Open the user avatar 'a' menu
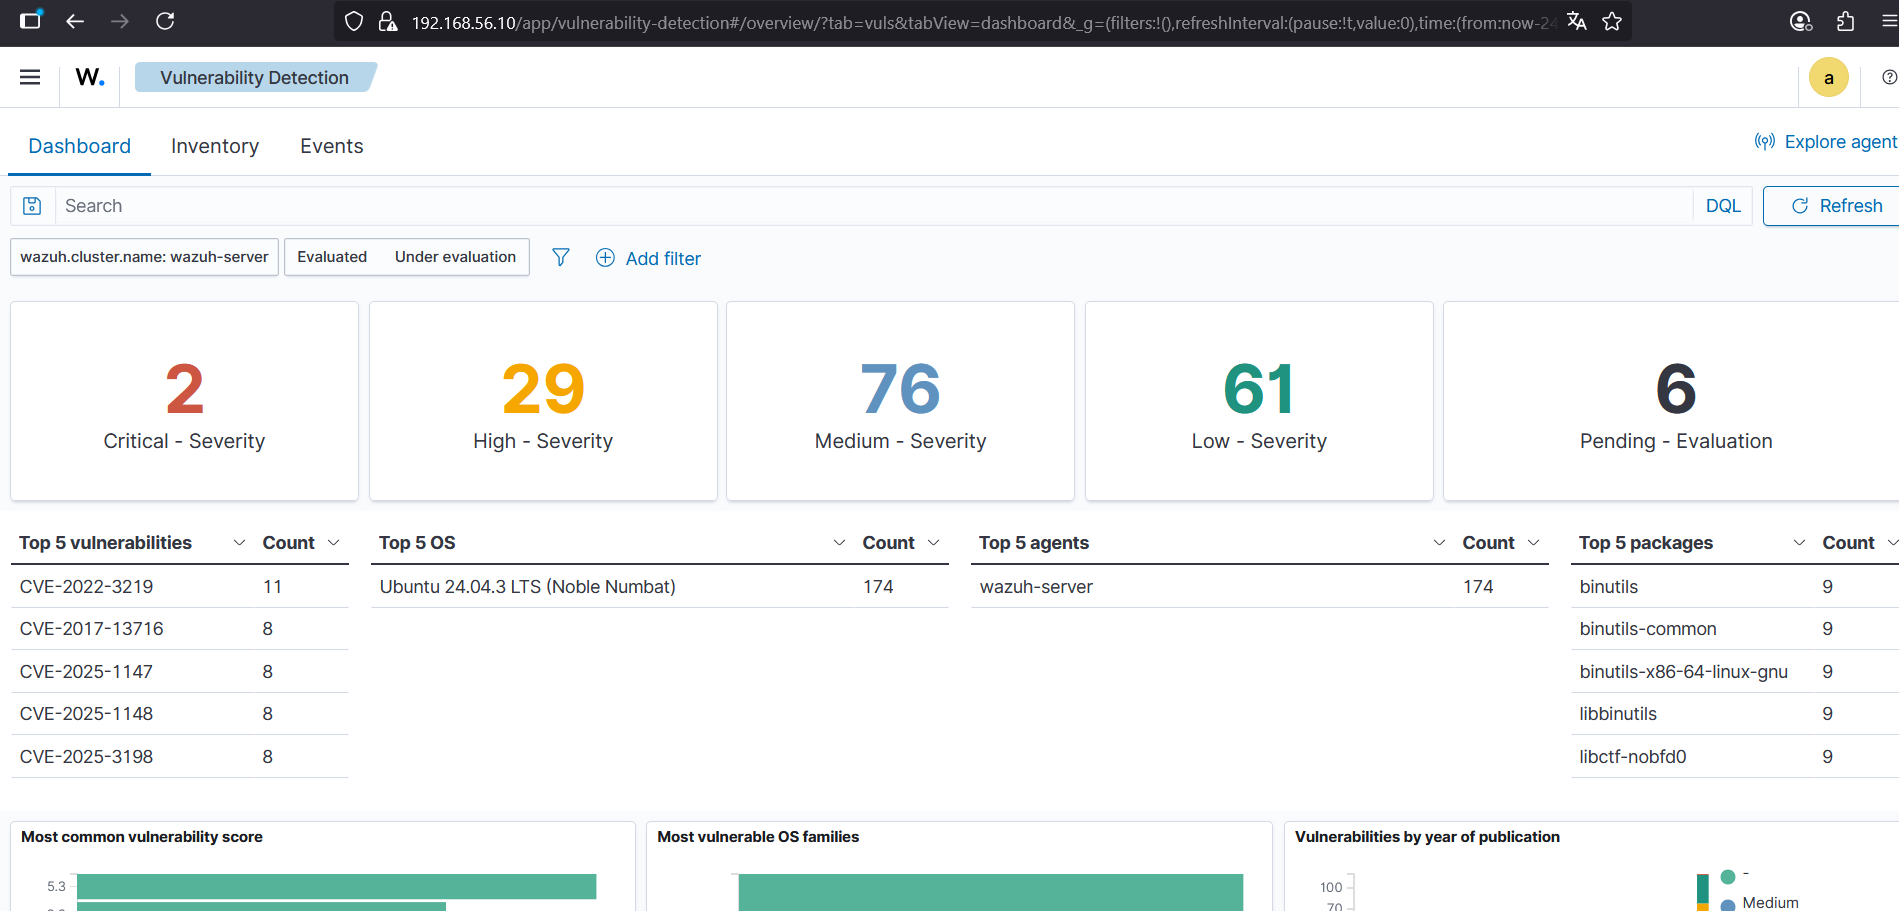The image size is (1899, 911). 1829,78
